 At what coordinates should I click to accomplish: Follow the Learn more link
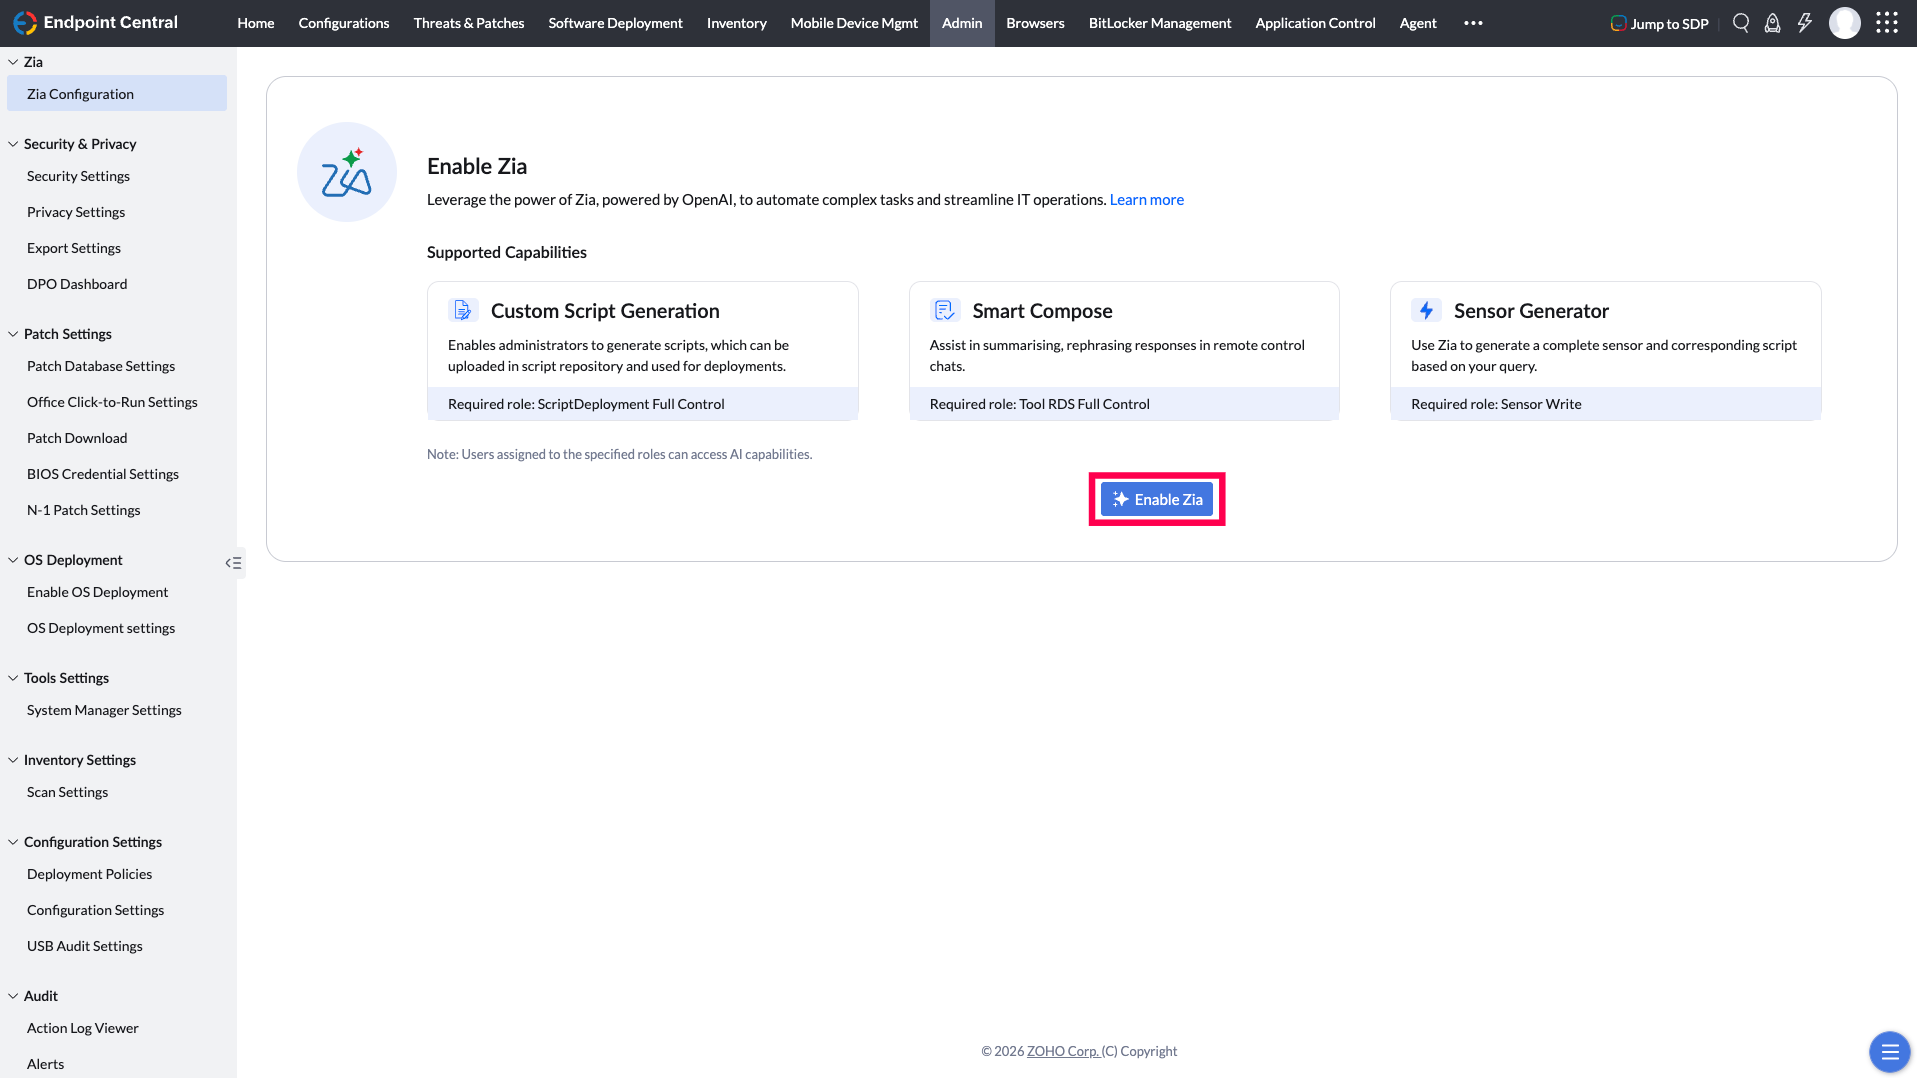[x=1147, y=200]
